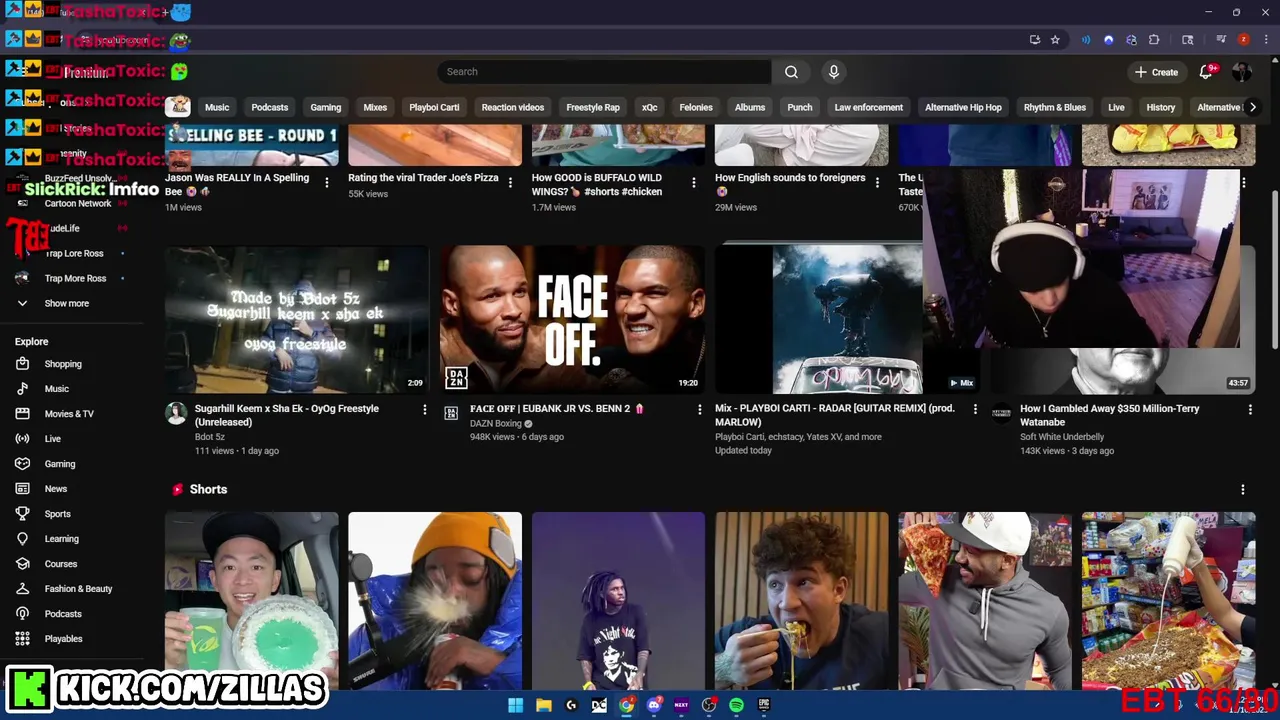The height and width of the screenshot is (720, 1280).
Task: Open the Podcasts icon in the Explore sidebar
Action: [x=22, y=614]
